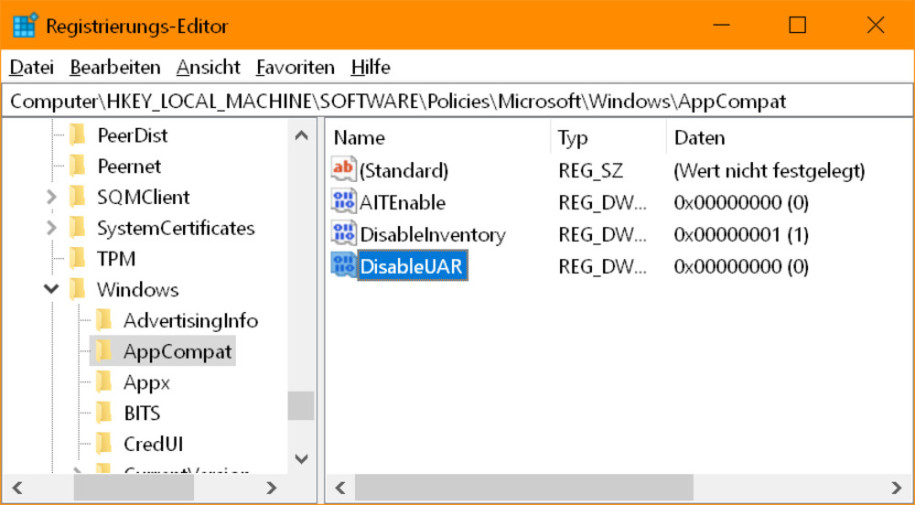This screenshot has height=505, width=915.
Task: Click the AdvertisingInfo folder icon
Action: [x=104, y=321]
